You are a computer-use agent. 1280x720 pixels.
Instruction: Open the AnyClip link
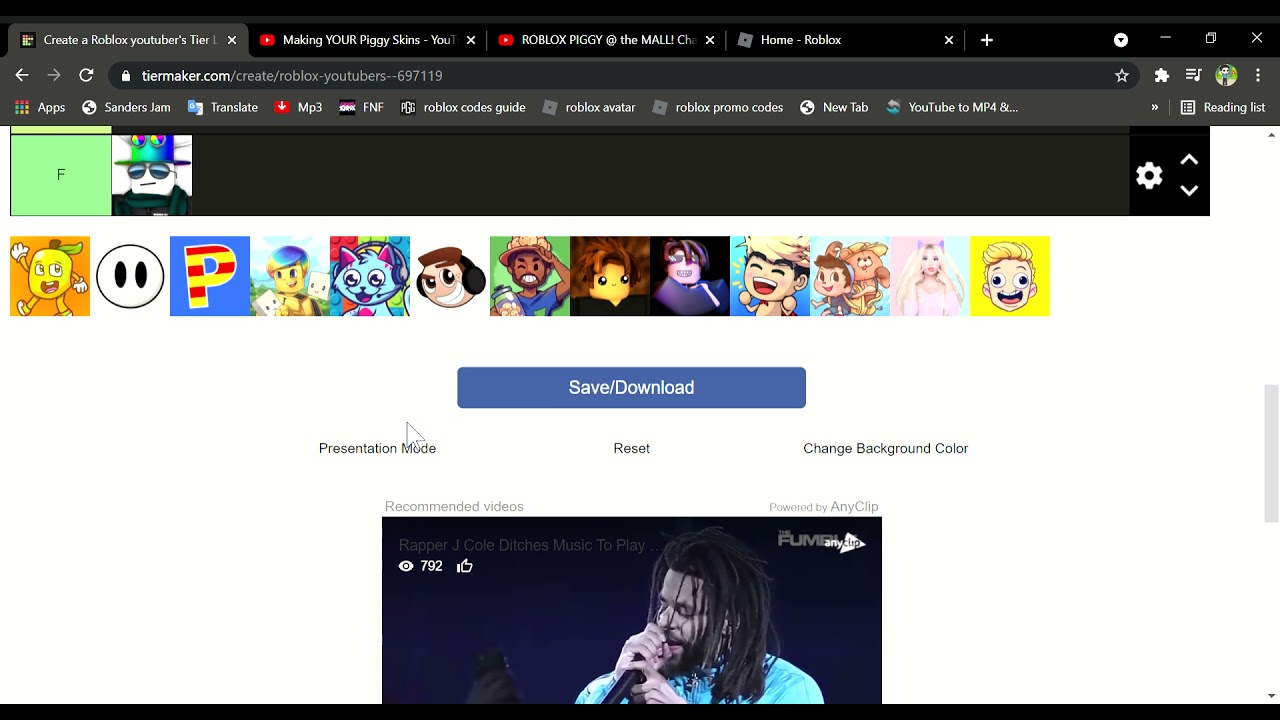(854, 507)
